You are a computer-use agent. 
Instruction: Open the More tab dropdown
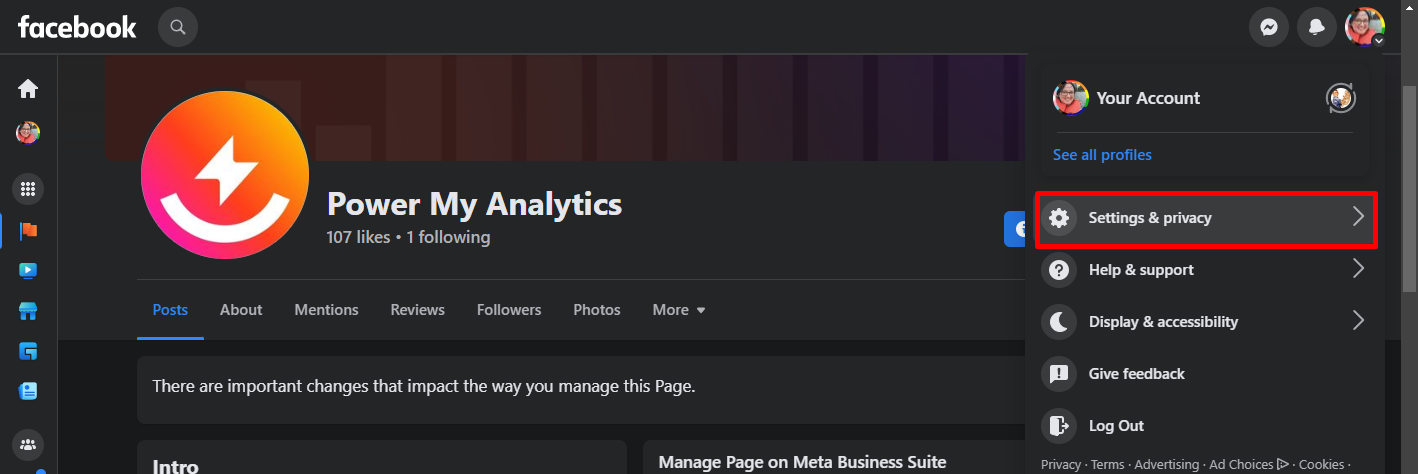click(x=679, y=310)
